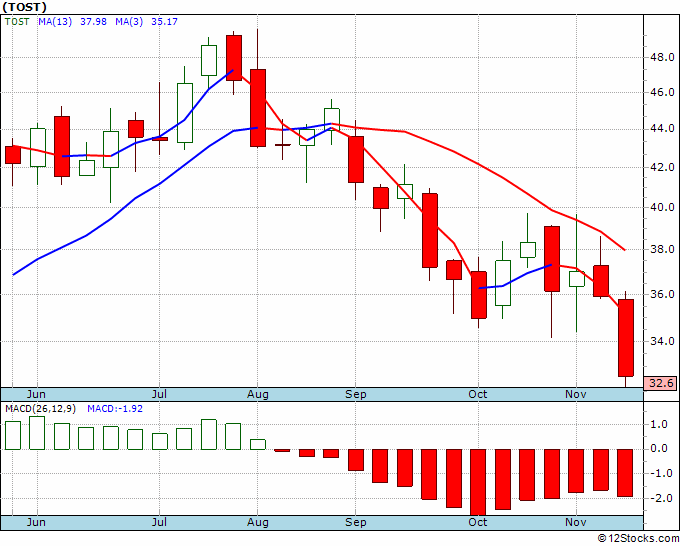Image resolution: width=680 pixels, height=546 pixels.
Task: Click Jun on the price chart axis
Action: click(x=36, y=394)
